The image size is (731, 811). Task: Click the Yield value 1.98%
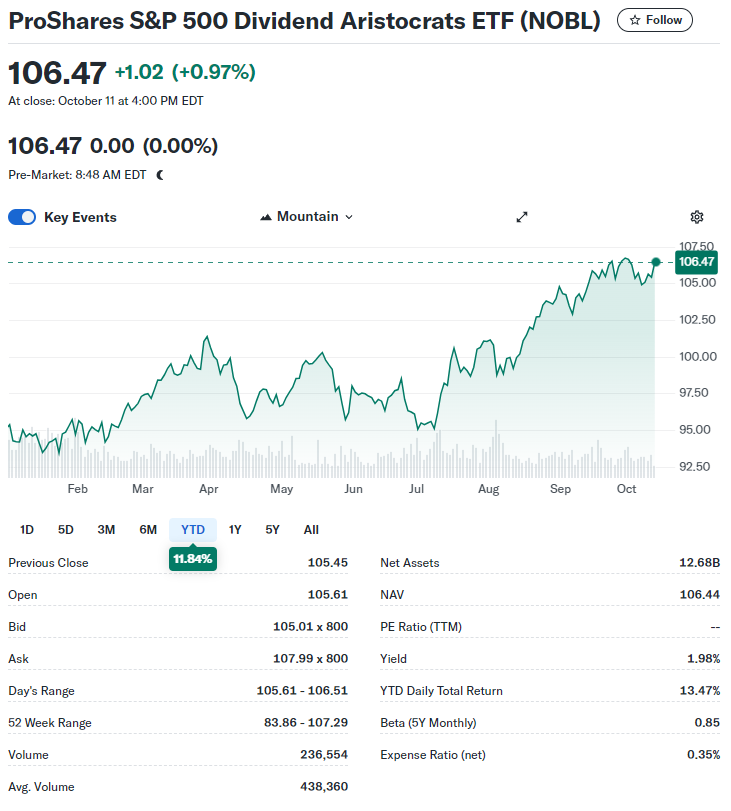tap(704, 659)
